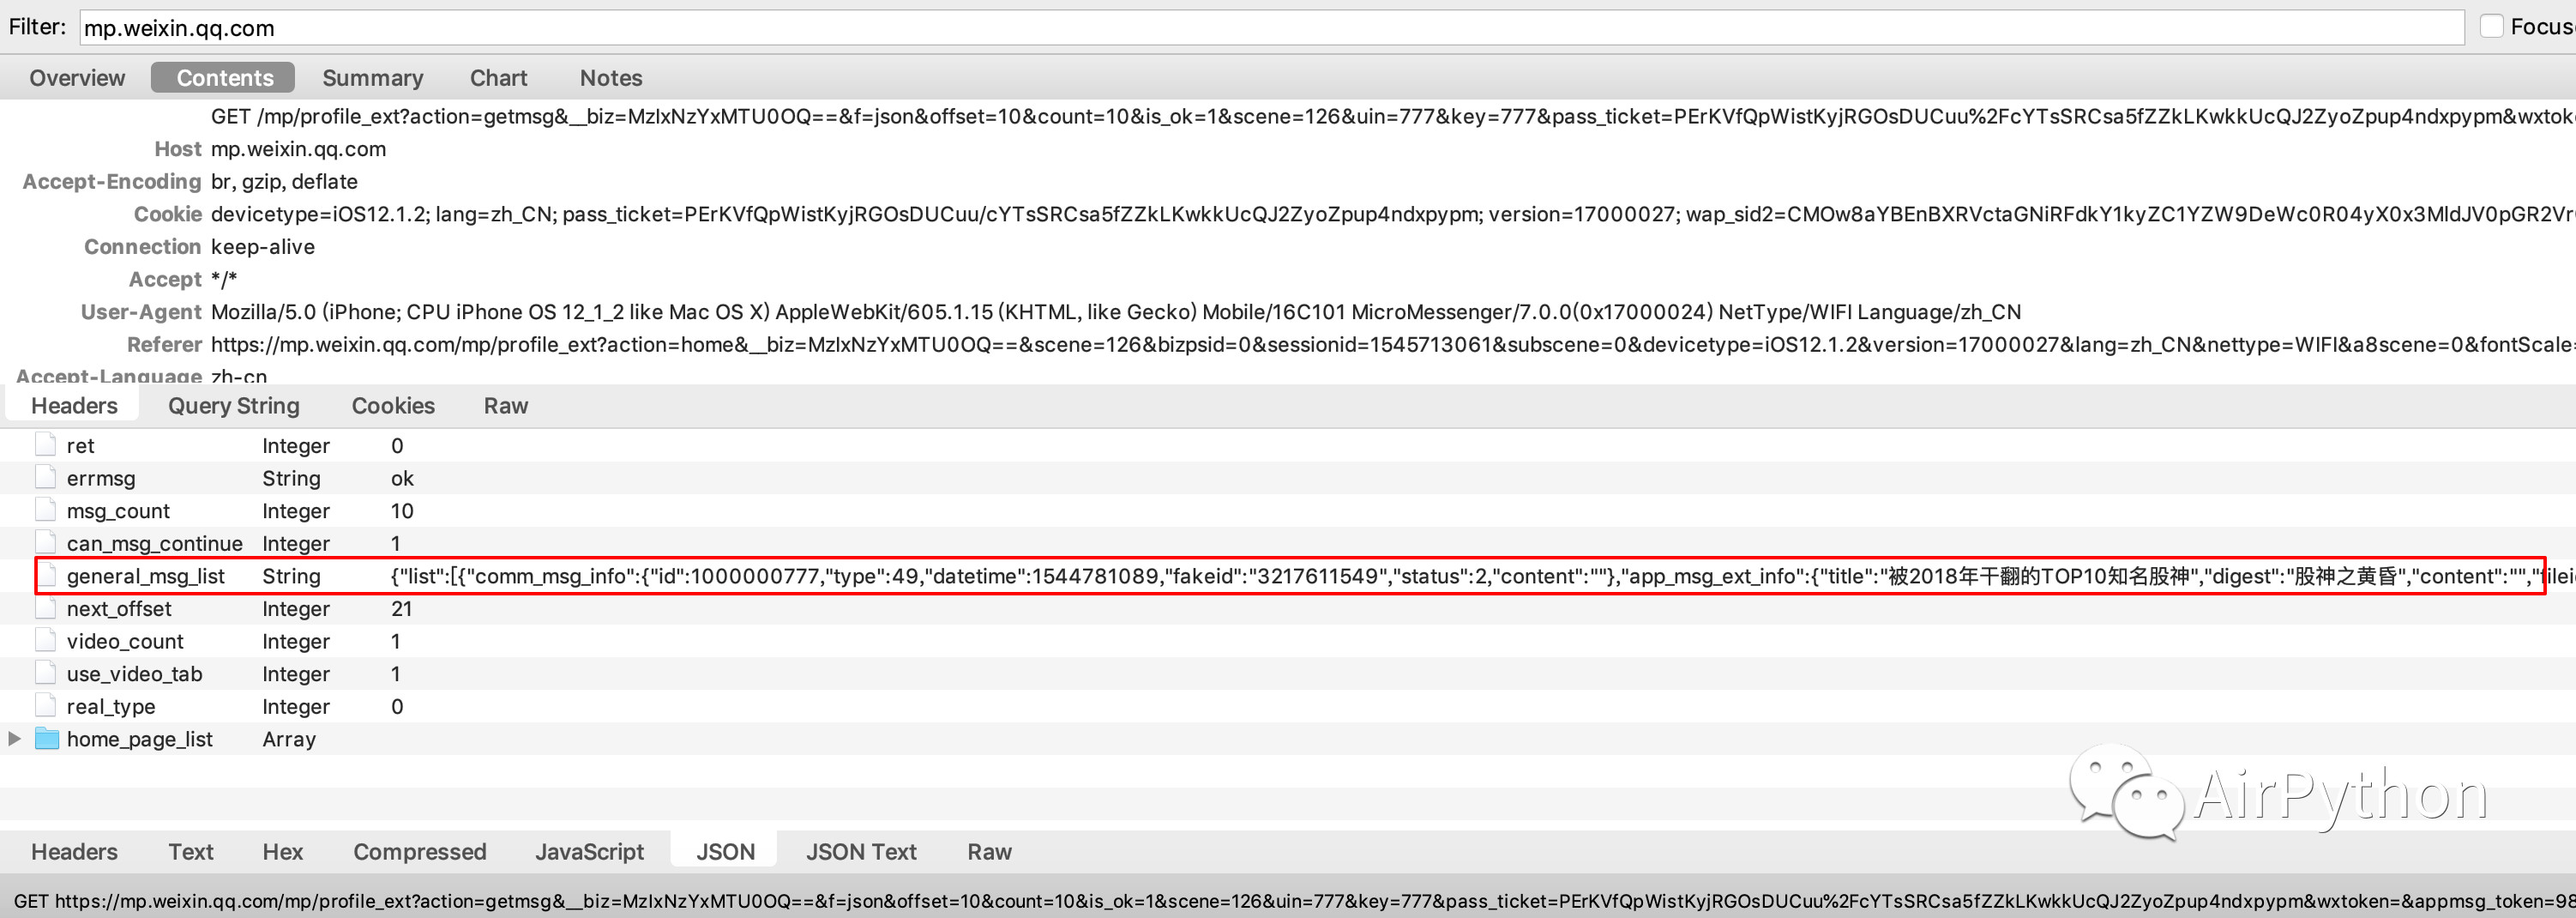The height and width of the screenshot is (918, 2576).
Task: Click the Cookie header value
Action: 1393,214
